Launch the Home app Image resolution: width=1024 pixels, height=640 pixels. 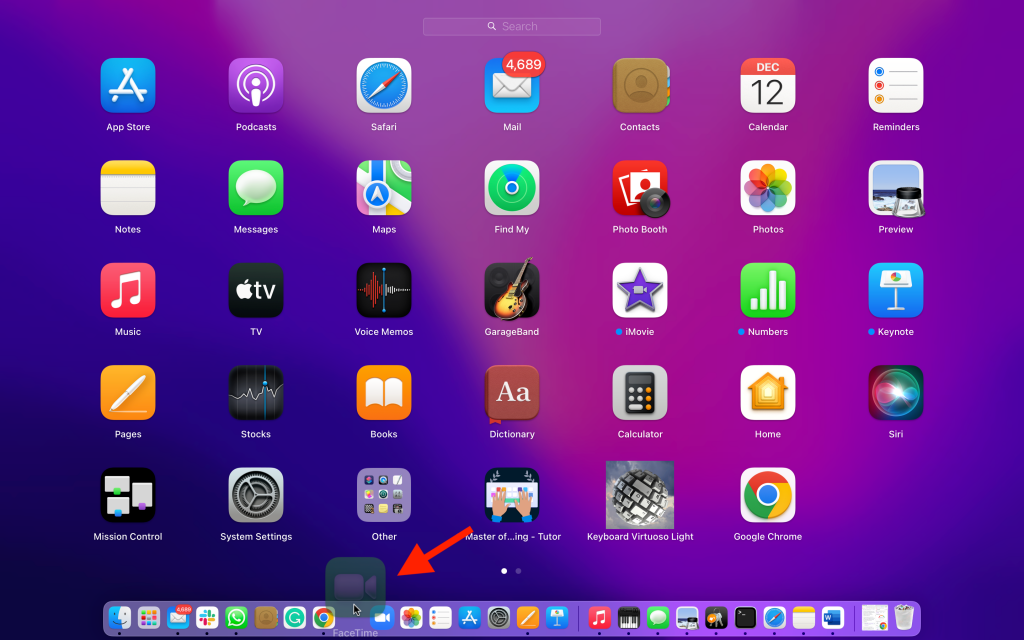coord(768,392)
